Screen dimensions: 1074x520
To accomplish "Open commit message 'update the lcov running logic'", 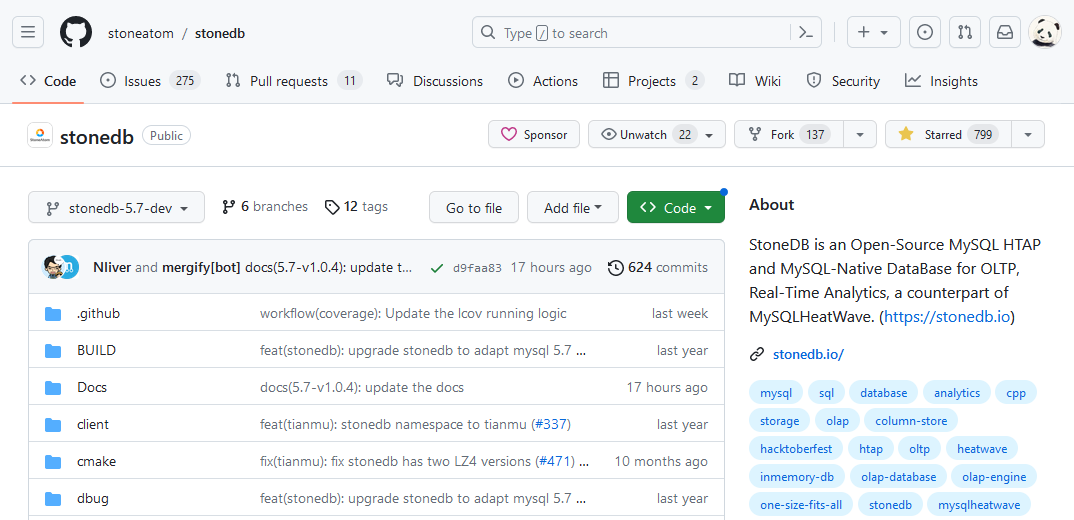I will (413, 314).
